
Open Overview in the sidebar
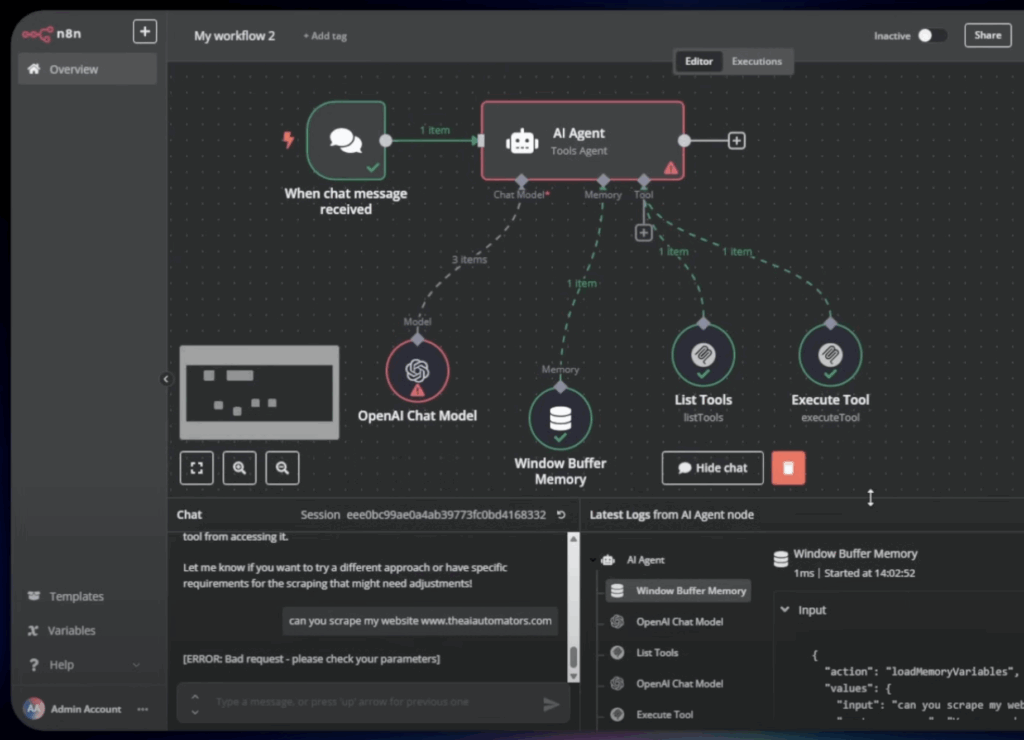pos(88,69)
